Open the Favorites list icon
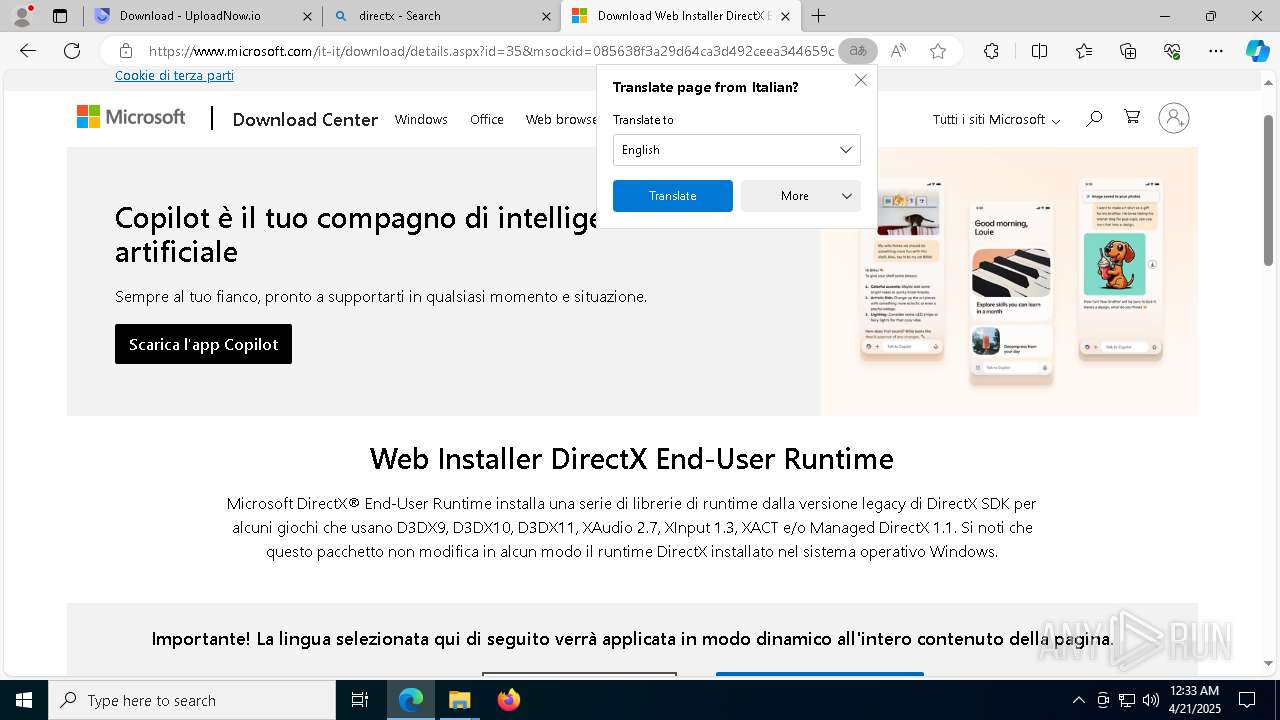This screenshot has width=1280, height=720. tap(1084, 51)
